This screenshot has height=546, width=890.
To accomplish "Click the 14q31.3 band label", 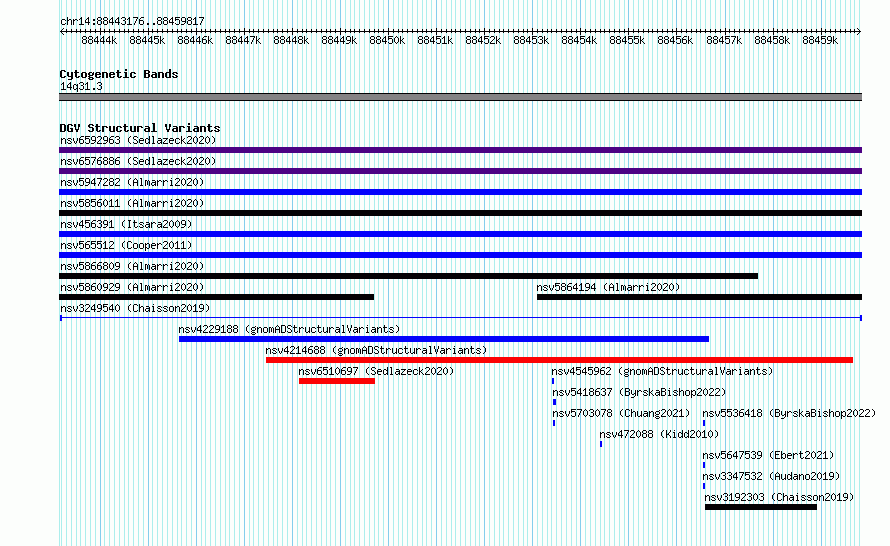I will click(81, 86).
